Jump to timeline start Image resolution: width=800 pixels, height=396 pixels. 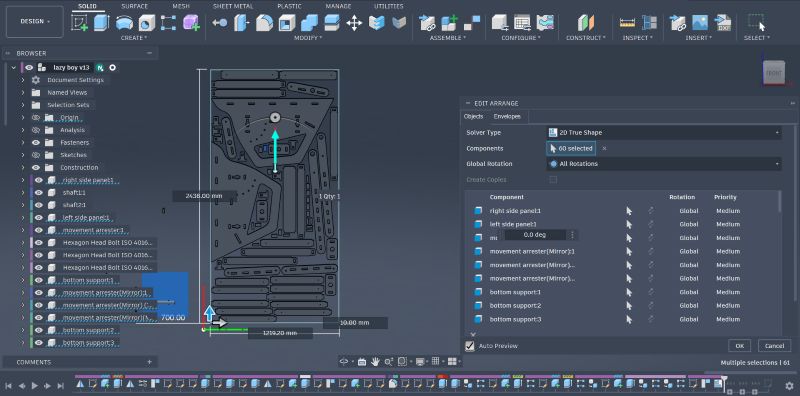[x=9, y=386]
